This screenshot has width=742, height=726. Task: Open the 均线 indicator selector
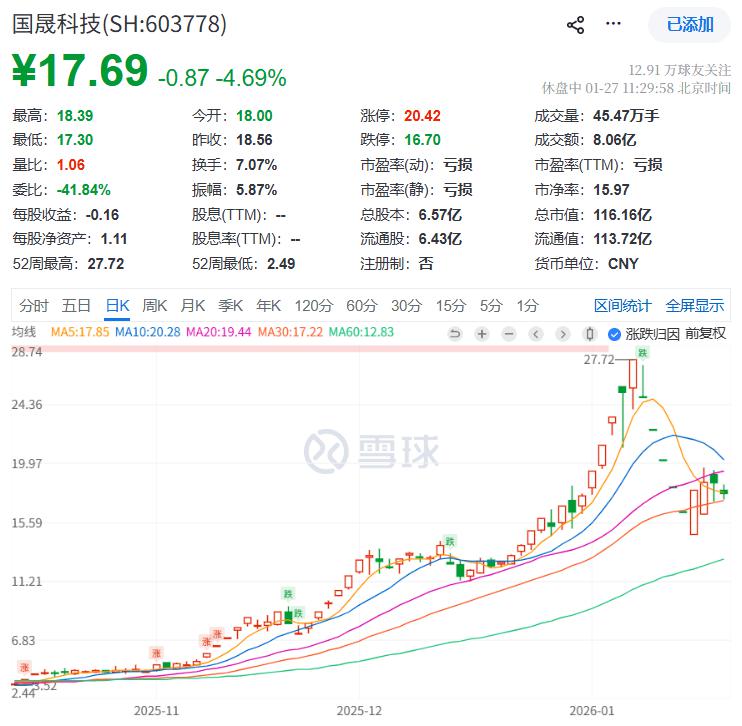click(23, 332)
